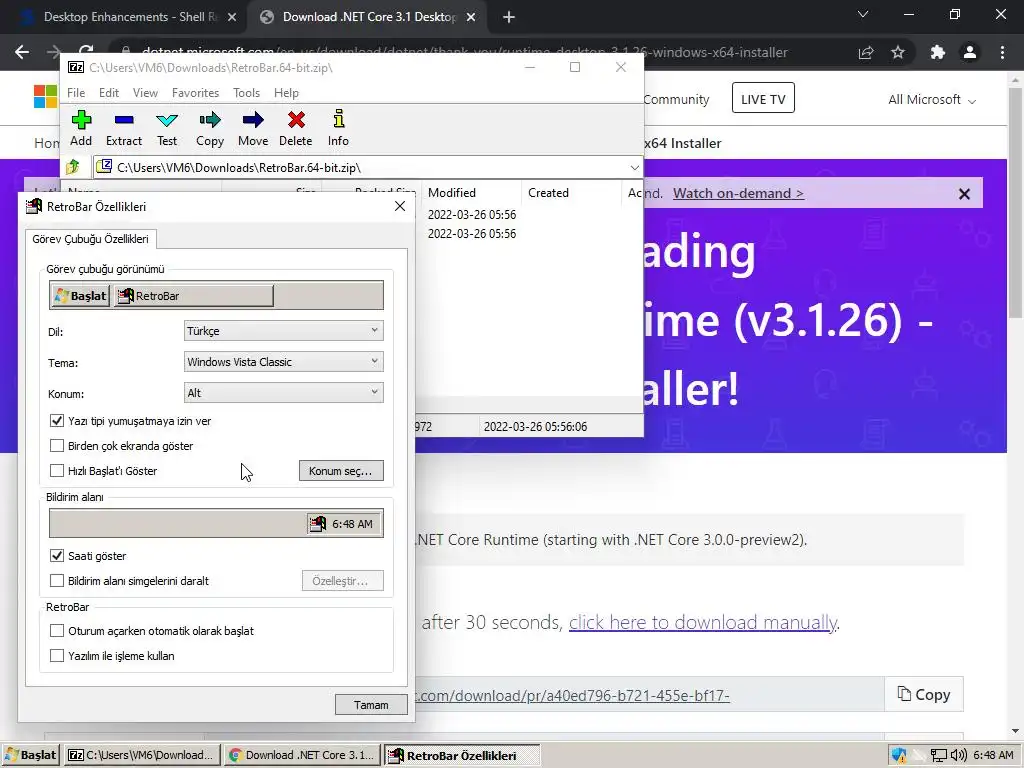Go up one folder level in 7-Zip
1024x768 pixels.
[x=72, y=167]
